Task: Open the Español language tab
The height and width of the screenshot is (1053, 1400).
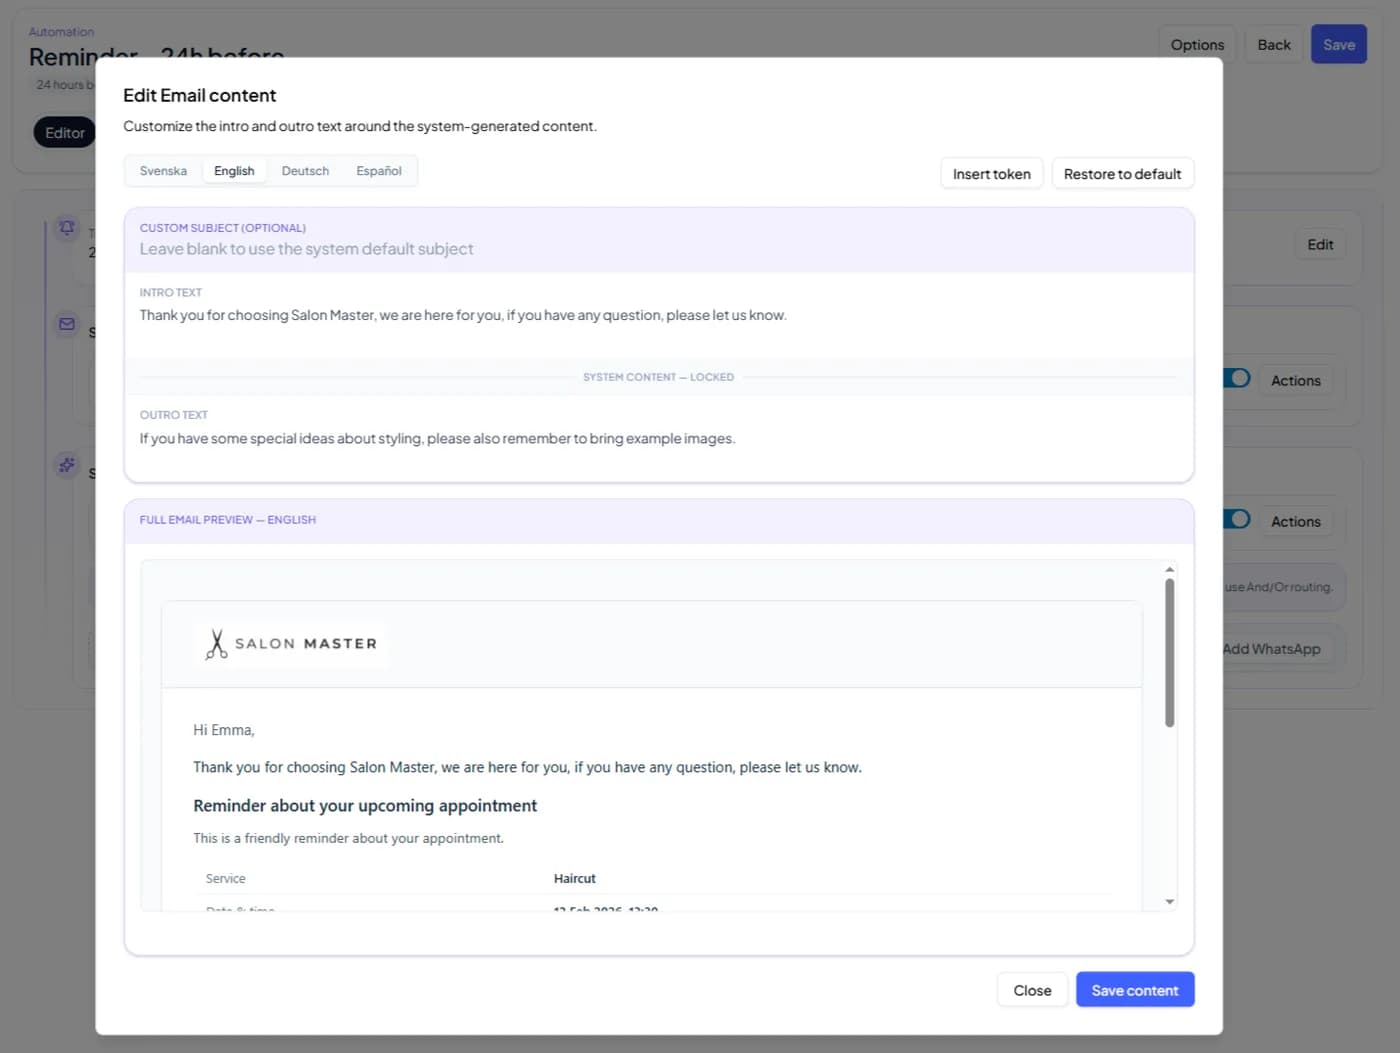Action: (378, 170)
